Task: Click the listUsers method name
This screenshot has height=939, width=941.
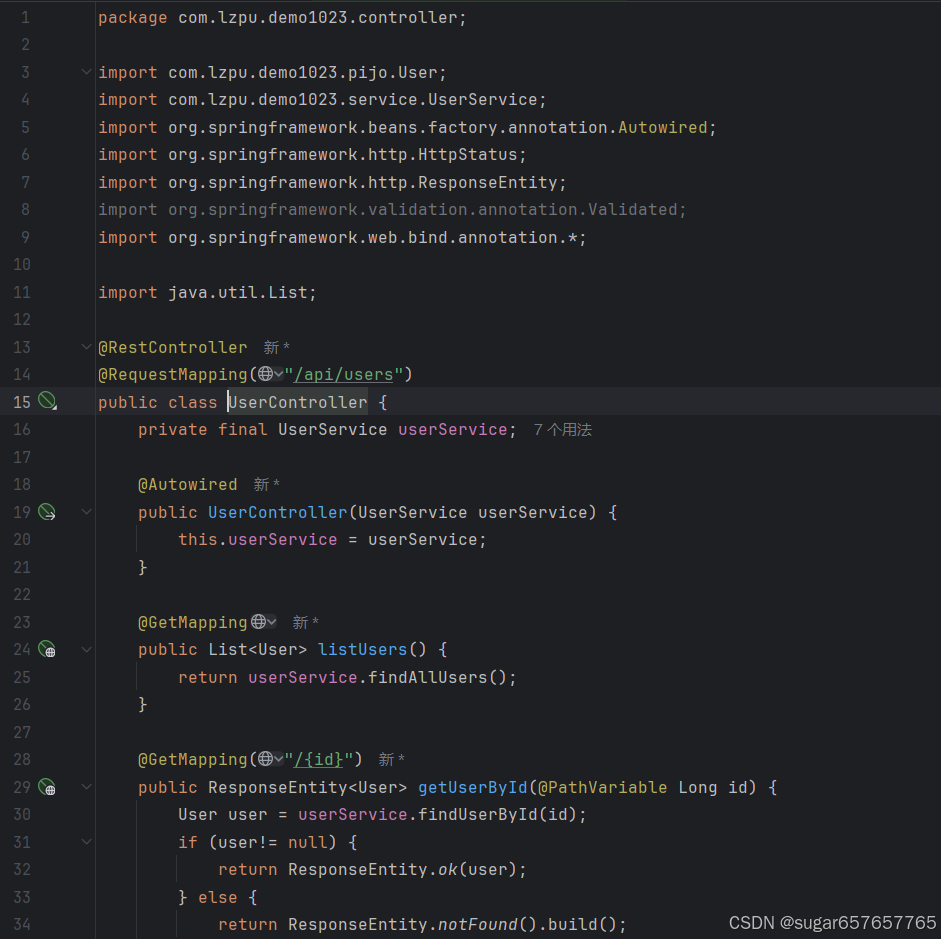Action: (362, 650)
